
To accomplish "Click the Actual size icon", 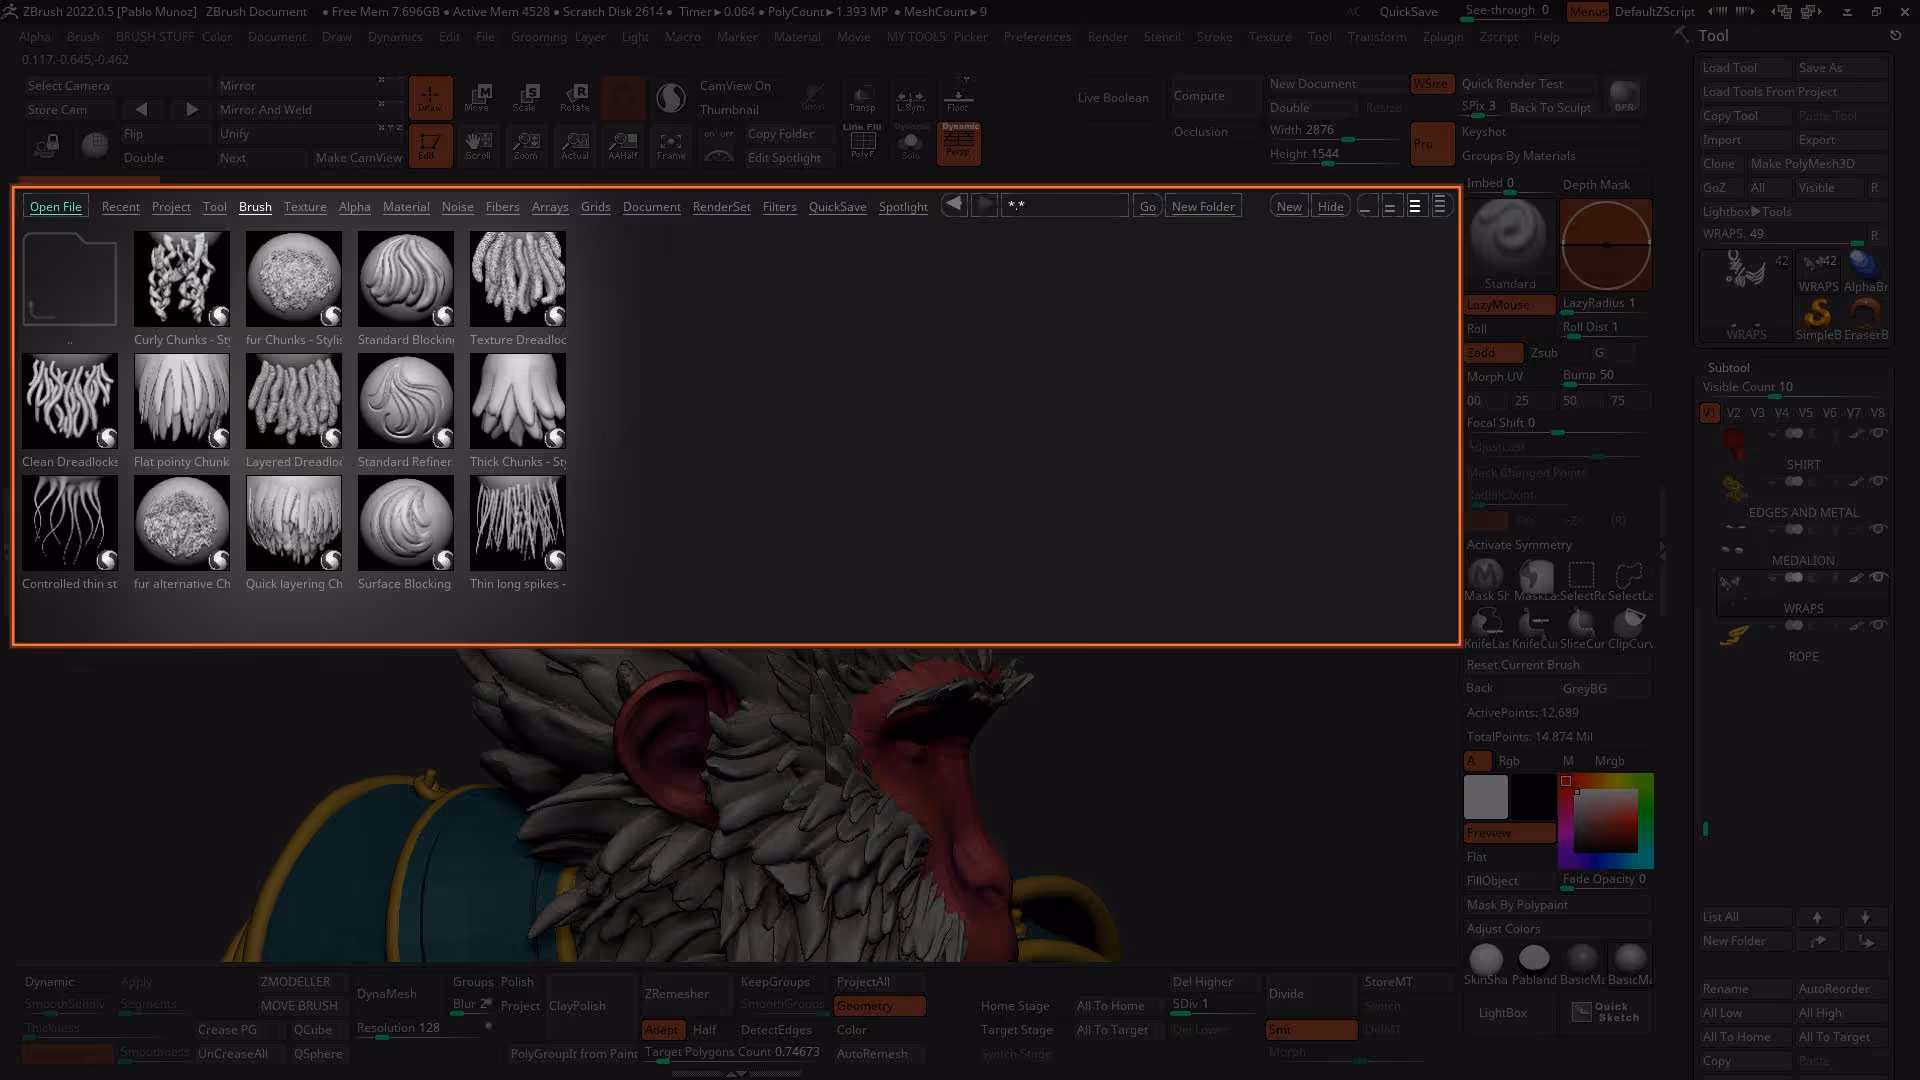I will coord(575,145).
